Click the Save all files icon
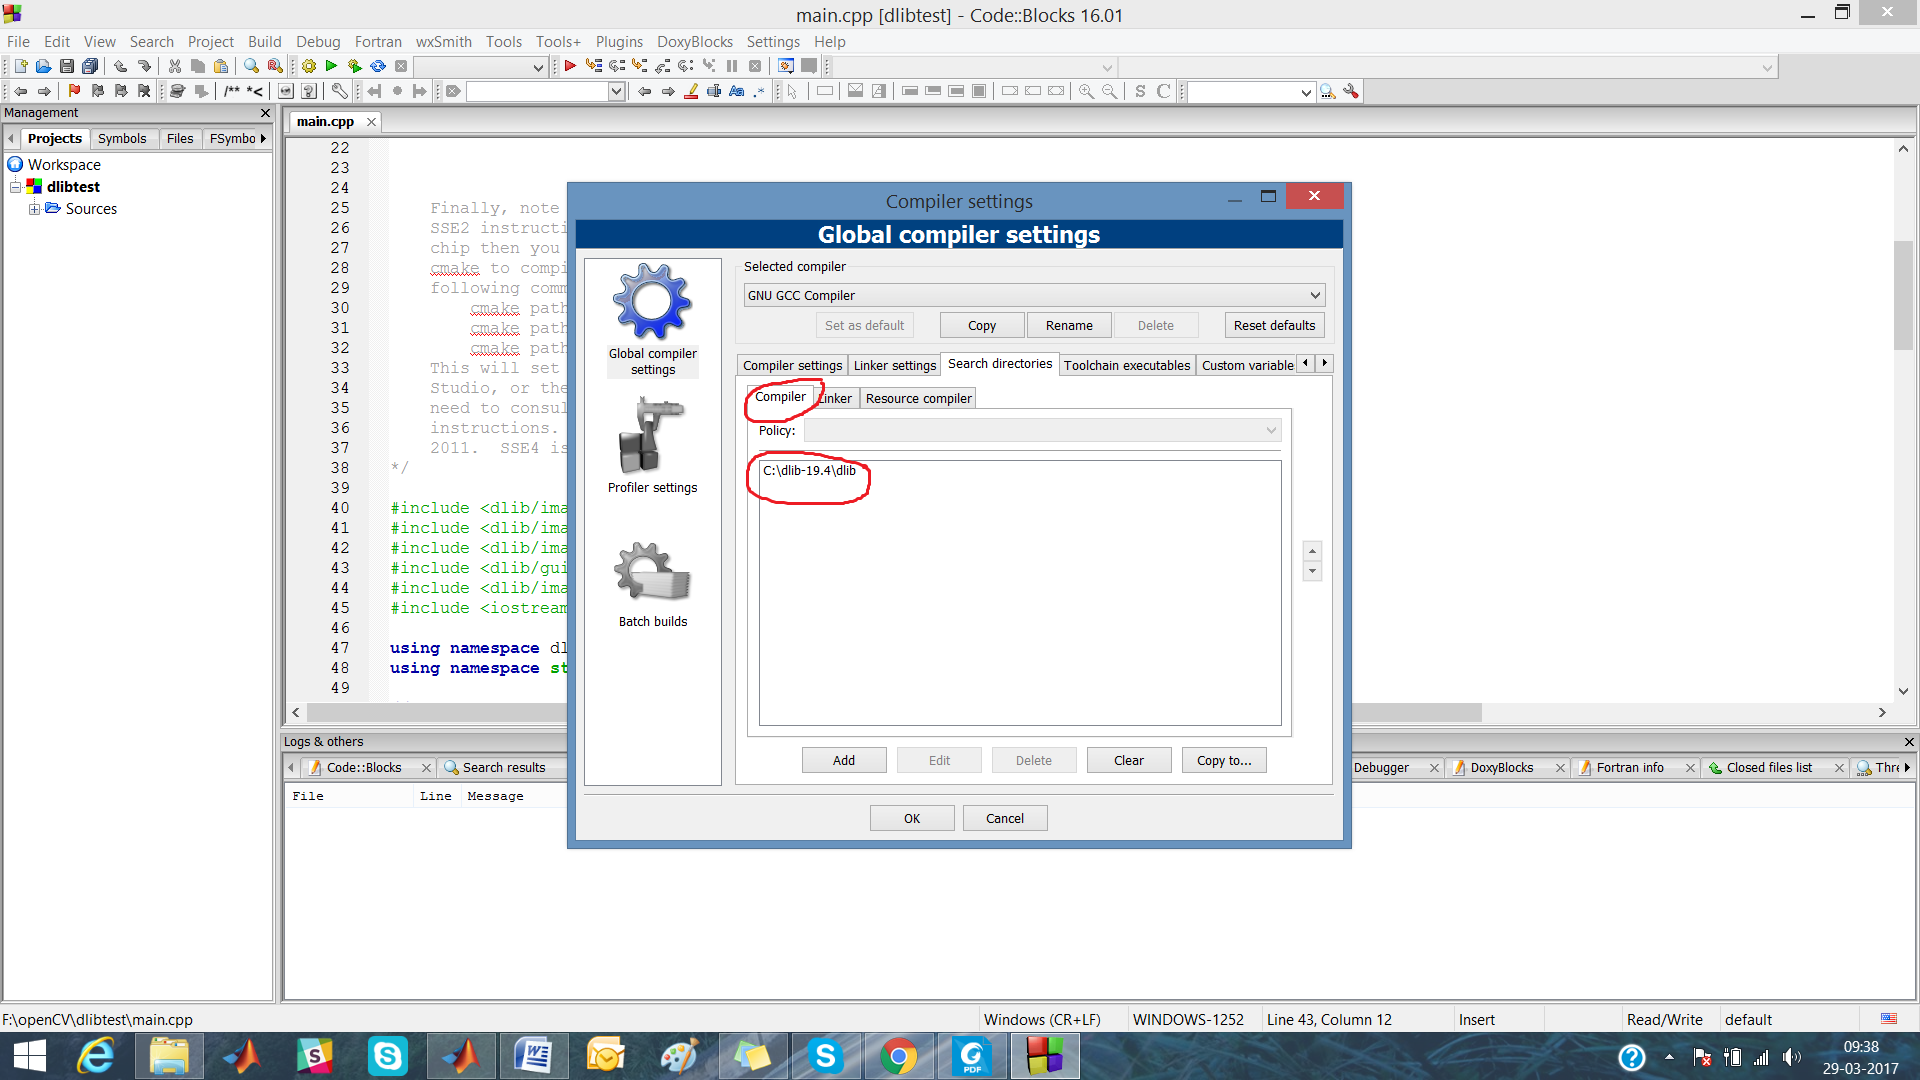The image size is (1920, 1080). tap(89, 66)
